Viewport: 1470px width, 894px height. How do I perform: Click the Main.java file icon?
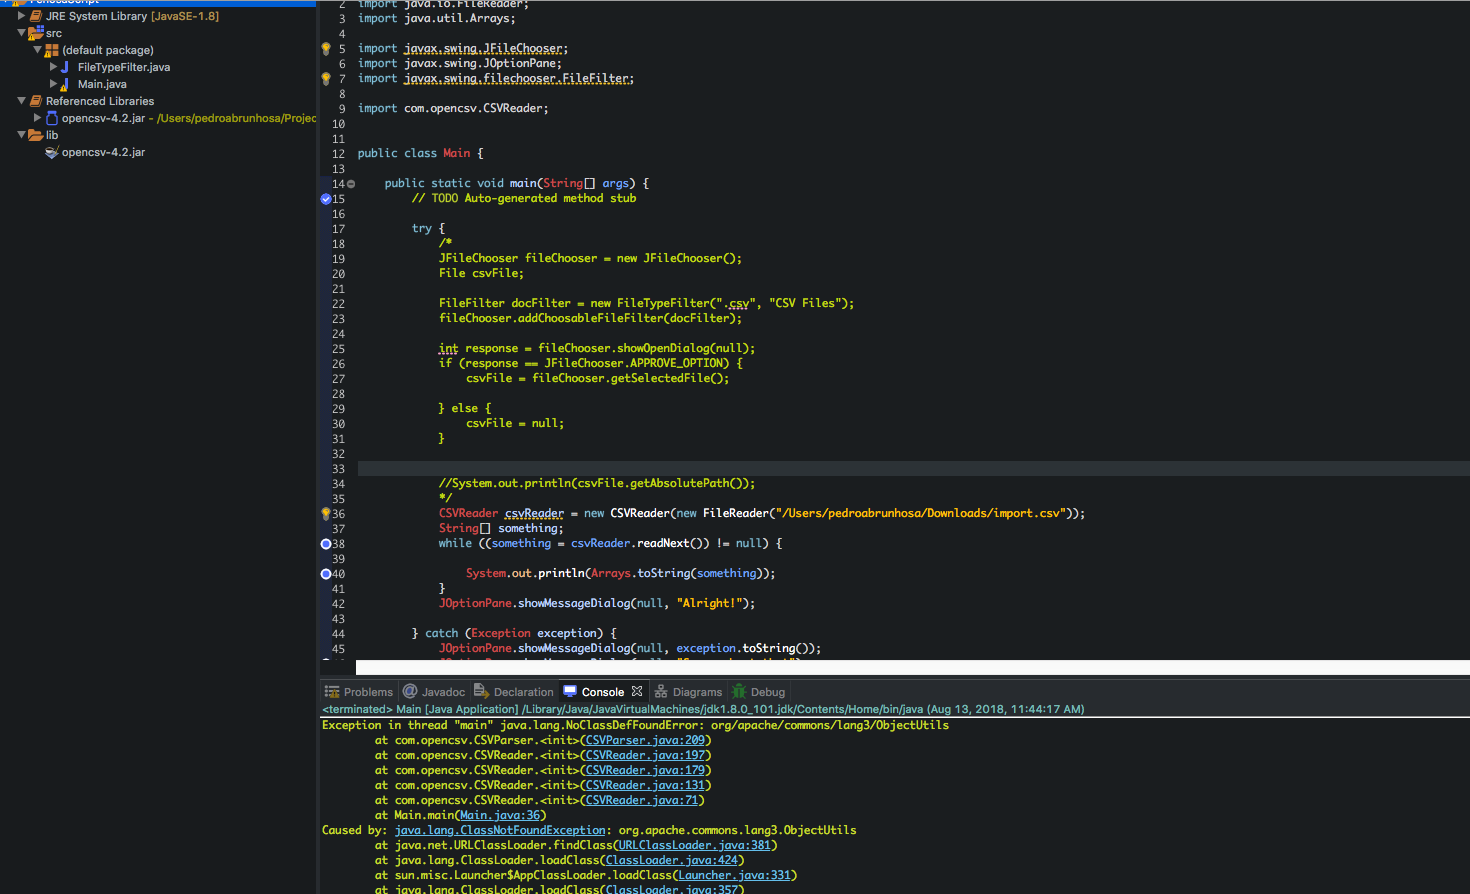tap(66, 84)
